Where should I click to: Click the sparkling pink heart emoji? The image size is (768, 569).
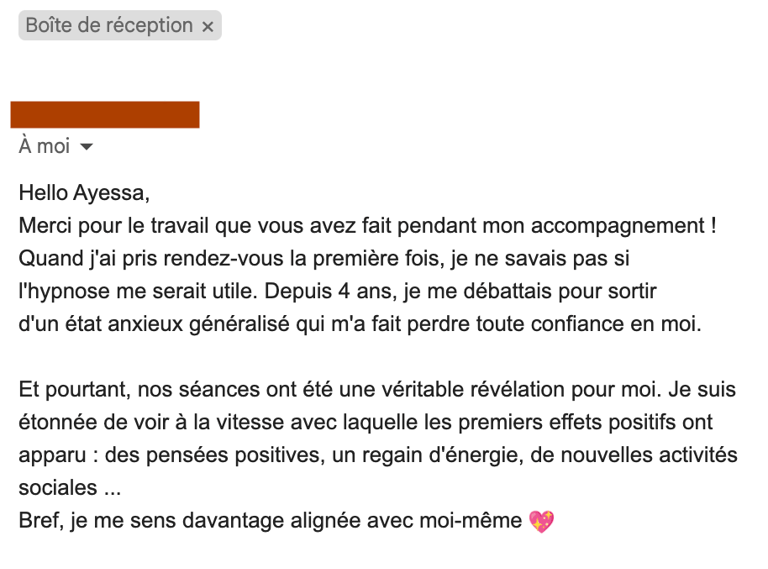click(542, 521)
